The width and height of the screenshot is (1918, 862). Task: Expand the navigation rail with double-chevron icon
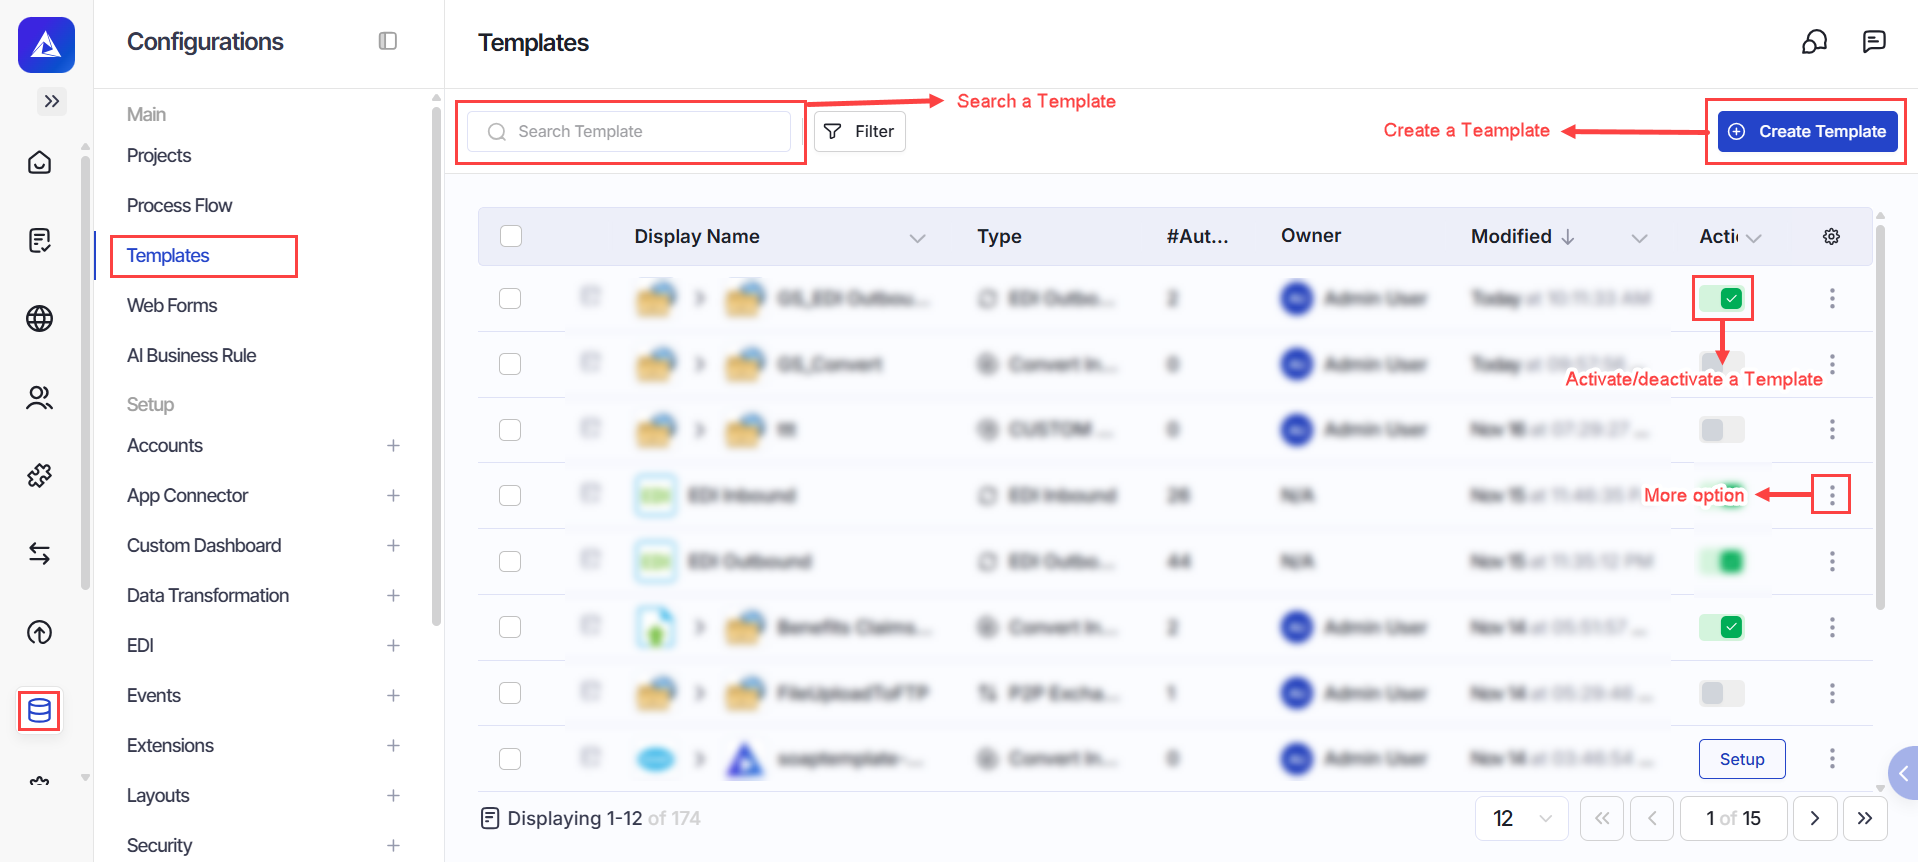[52, 101]
